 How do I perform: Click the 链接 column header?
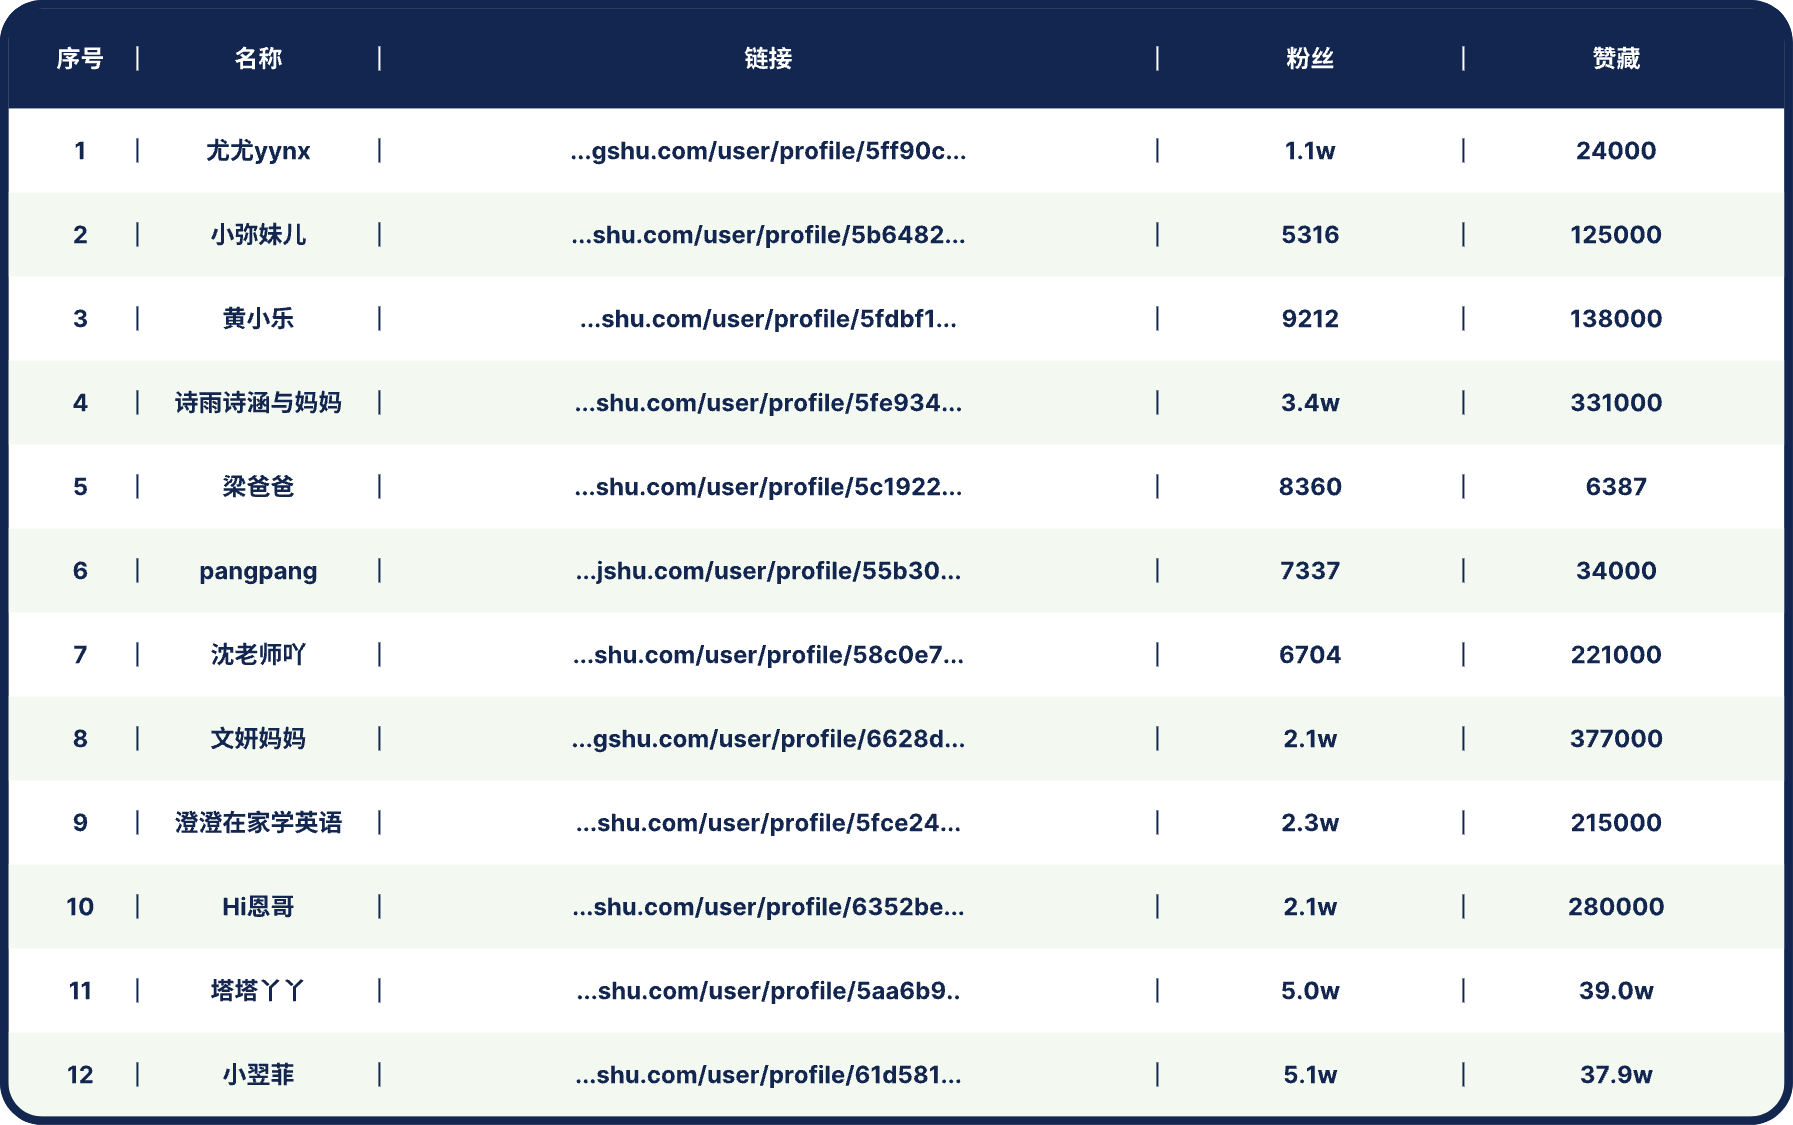[768, 59]
